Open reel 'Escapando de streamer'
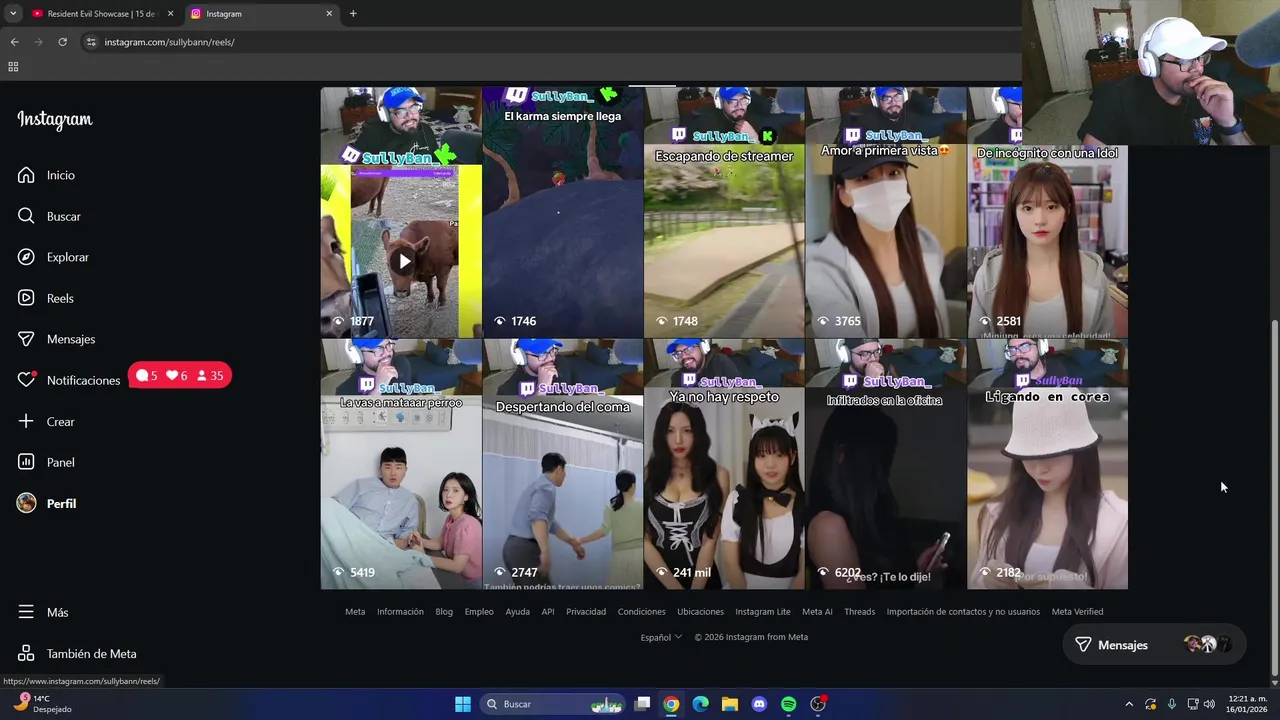This screenshot has width=1280, height=720. pyautogui.click(x=724, y=212)
